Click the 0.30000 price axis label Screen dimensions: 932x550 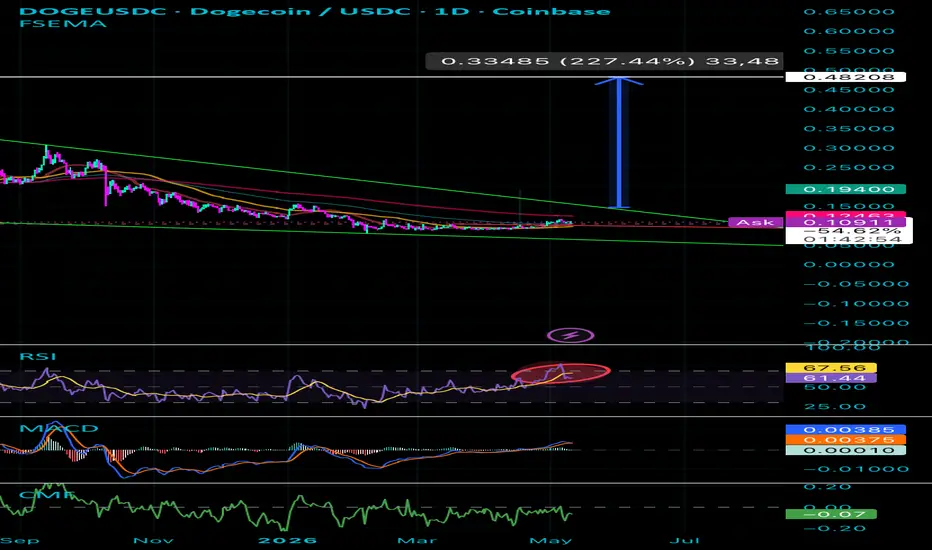click(849, 149)
